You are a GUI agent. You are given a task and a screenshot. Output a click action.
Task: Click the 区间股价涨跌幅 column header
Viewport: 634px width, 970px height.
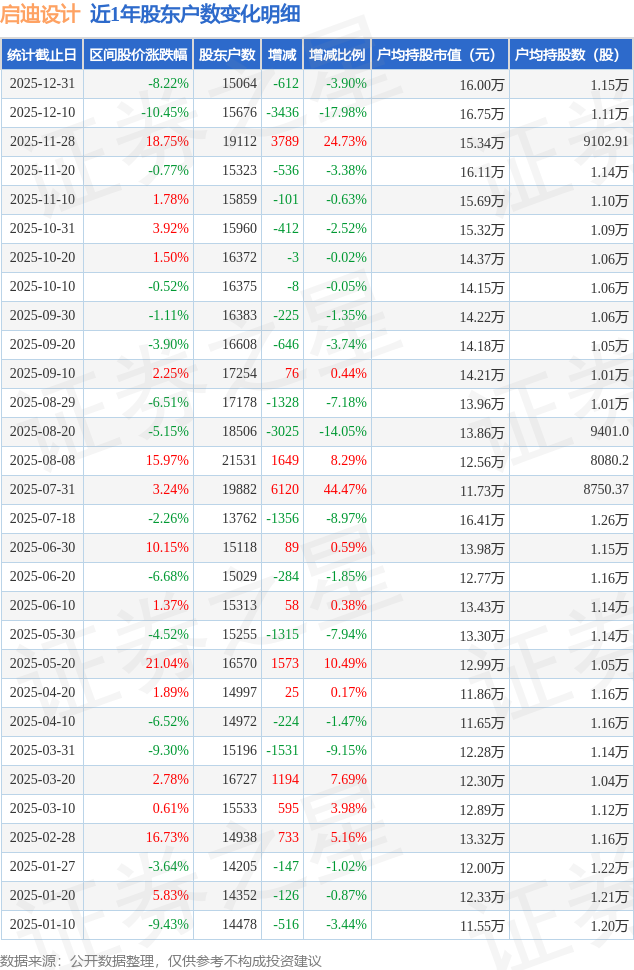(137, 55)
